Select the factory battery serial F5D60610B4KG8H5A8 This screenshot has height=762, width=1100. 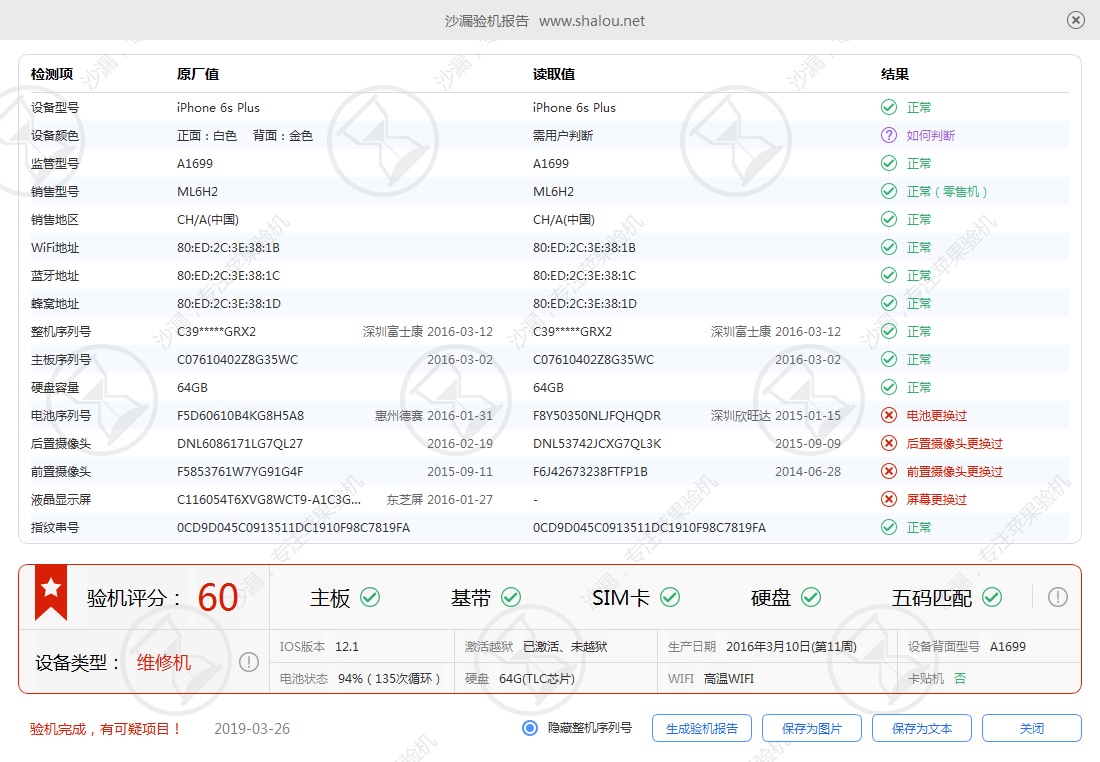[240, 415]
